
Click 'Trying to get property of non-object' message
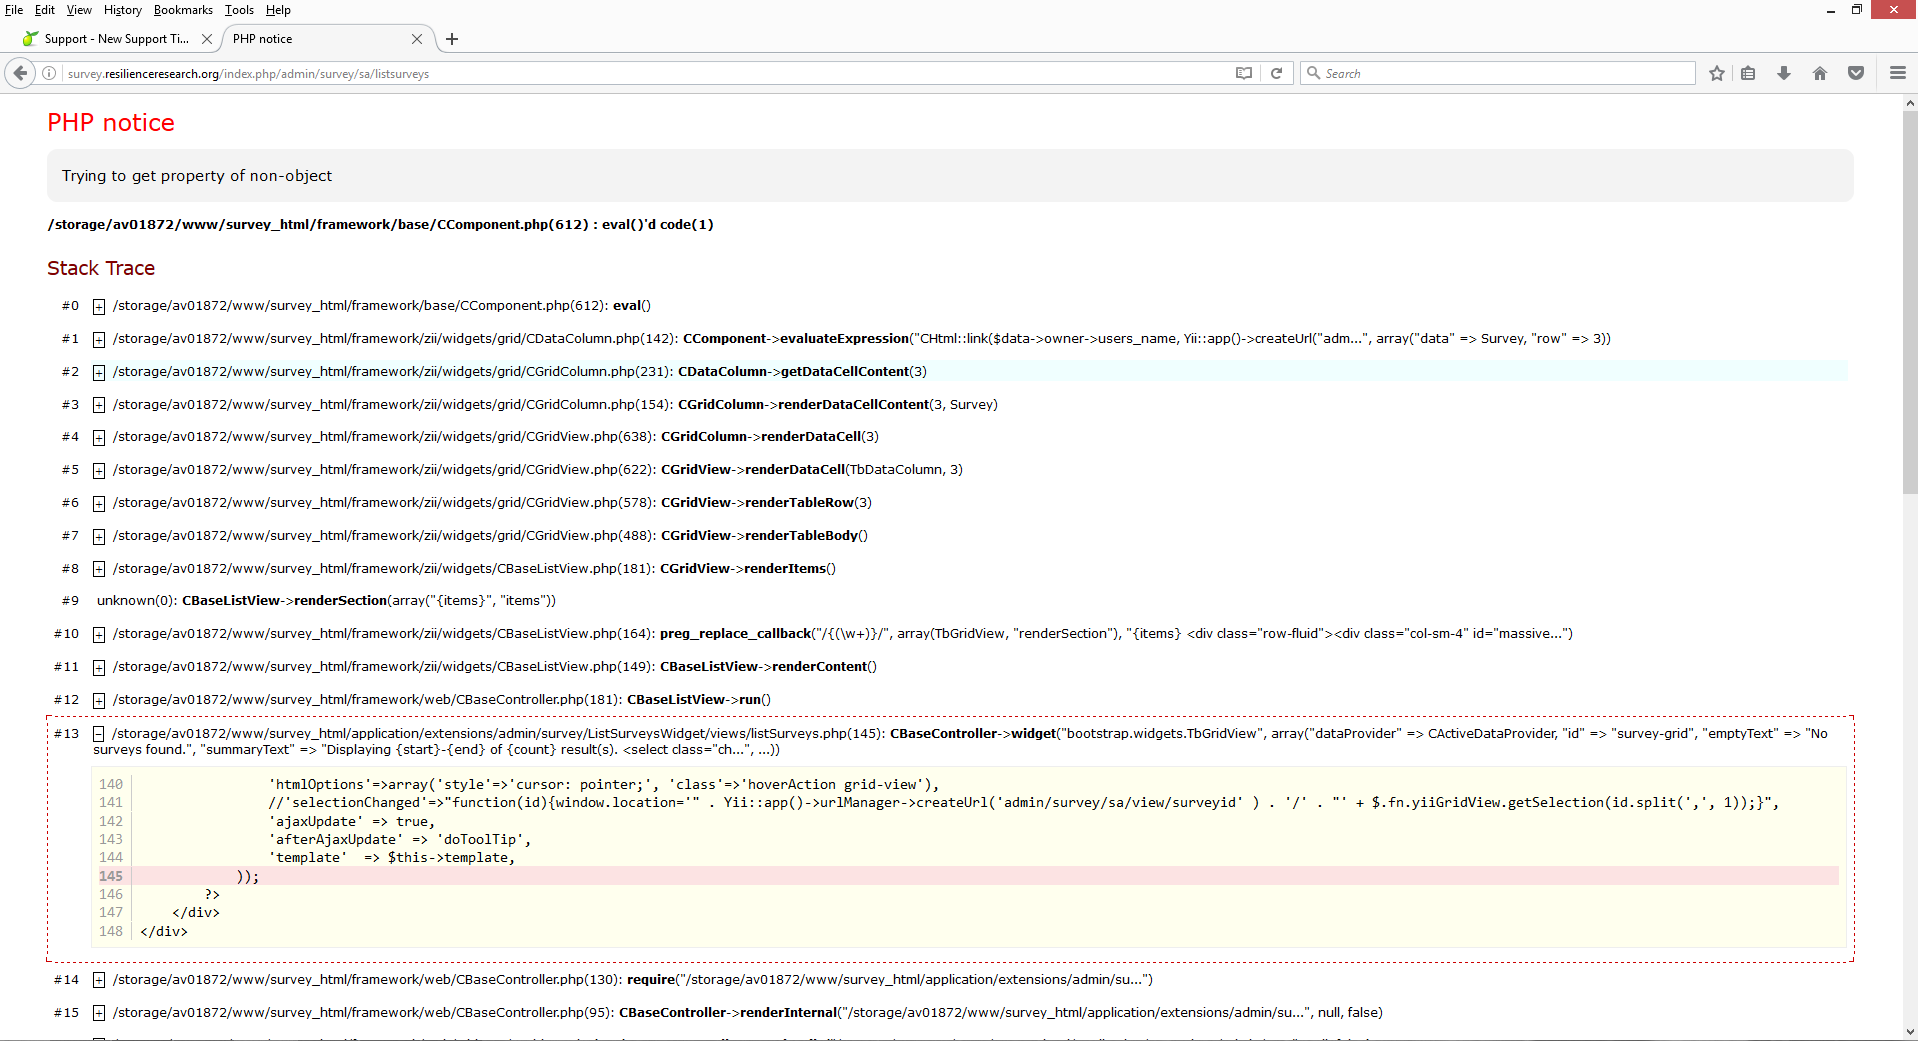(197, 176)
